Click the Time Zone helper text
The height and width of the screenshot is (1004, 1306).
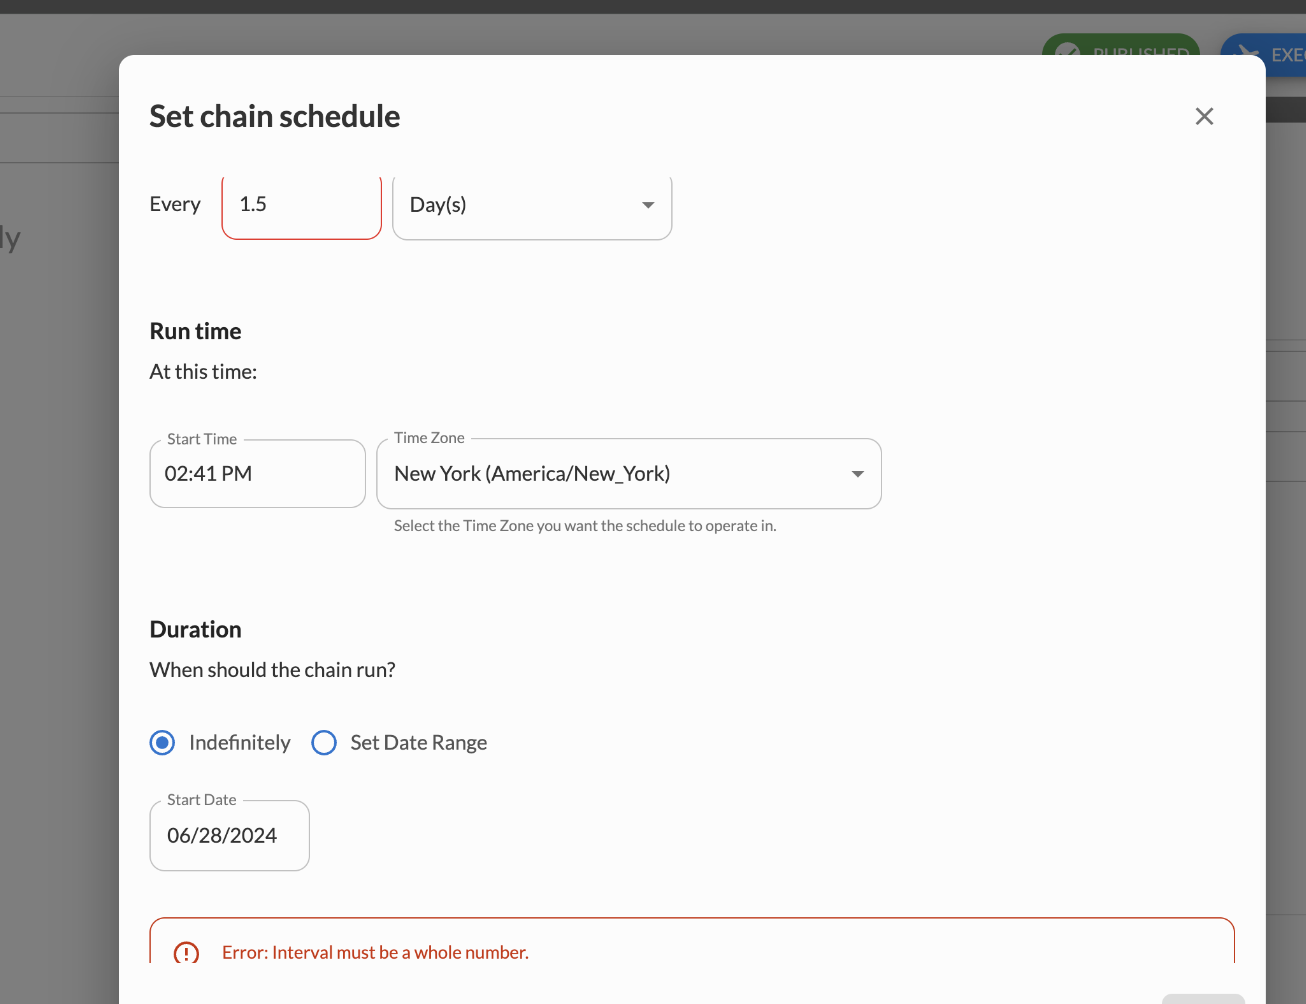click(585, 526)
